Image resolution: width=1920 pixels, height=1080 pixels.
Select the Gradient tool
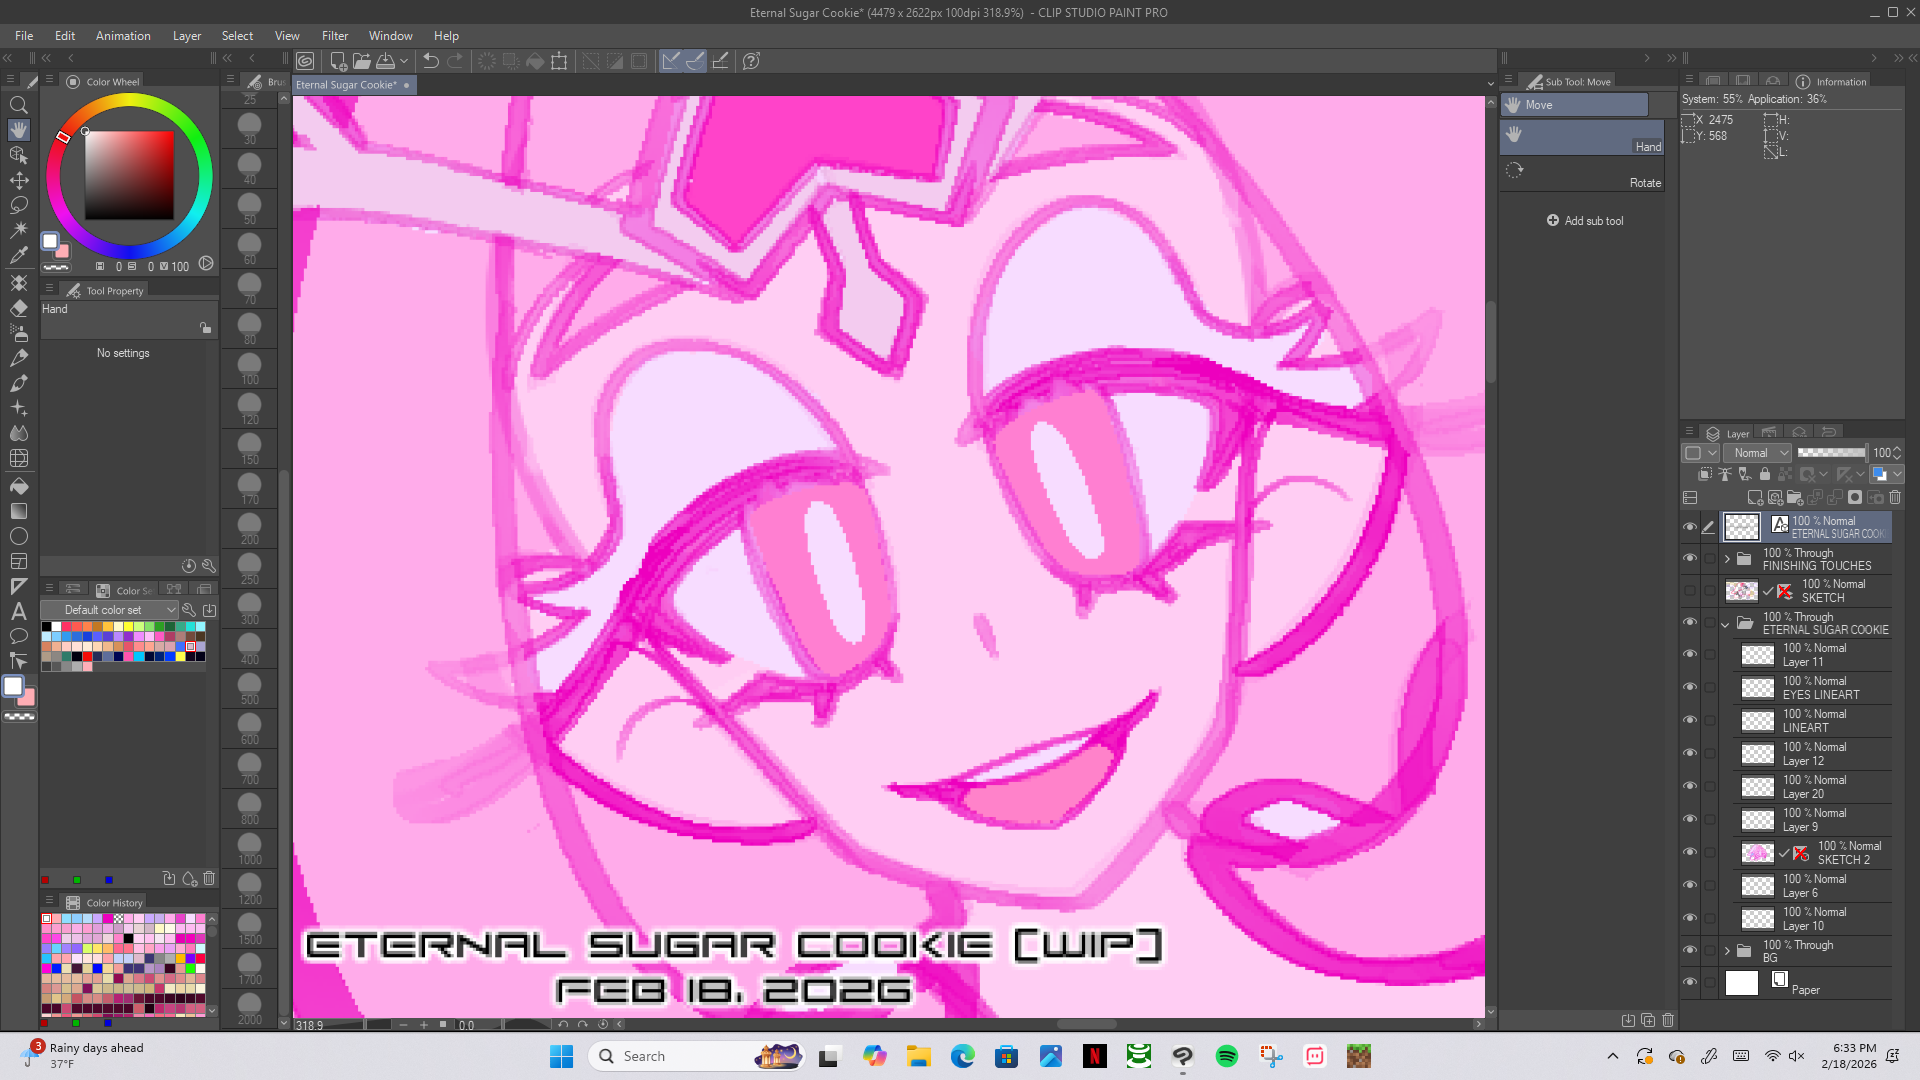click(18, 511)
